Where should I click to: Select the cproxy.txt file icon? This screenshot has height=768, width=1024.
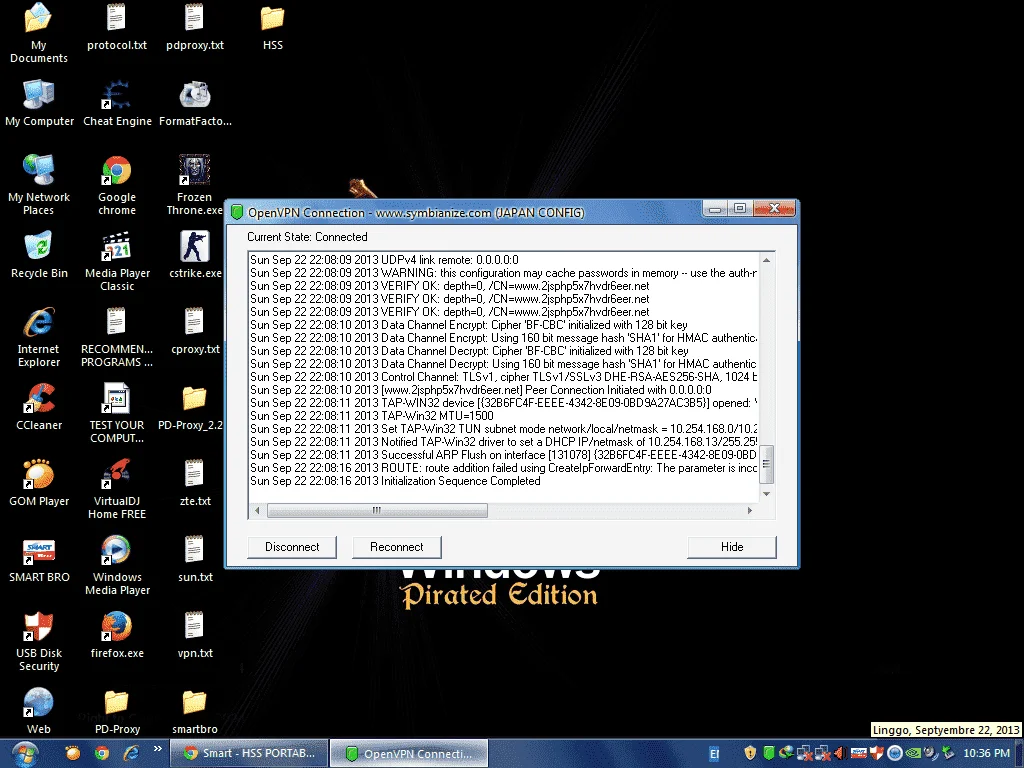tap(195, 331)
